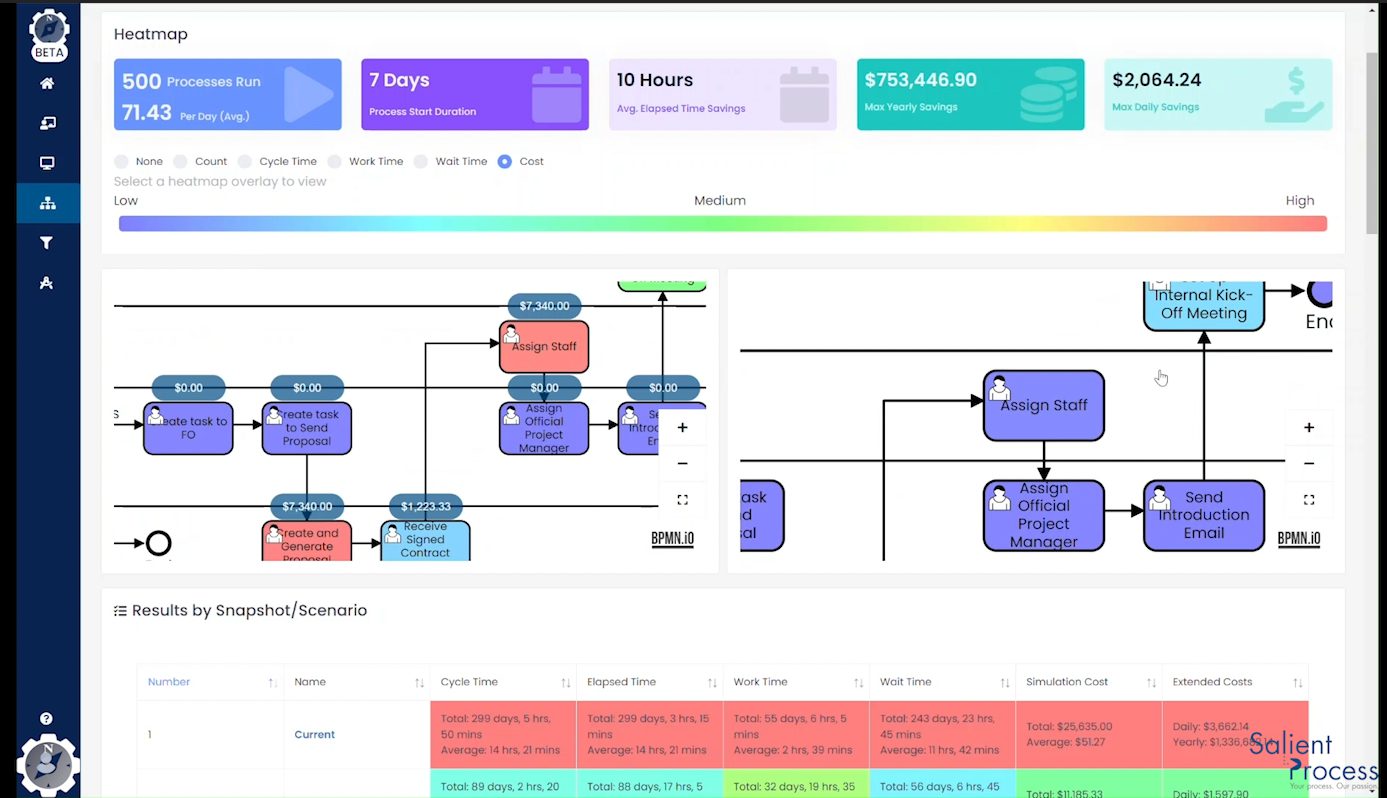The height and width of the screenshot is (798, 1387).
Task: Enable the Count heatmap overlay
Action: pyautogui.click(x=180, y=161)
